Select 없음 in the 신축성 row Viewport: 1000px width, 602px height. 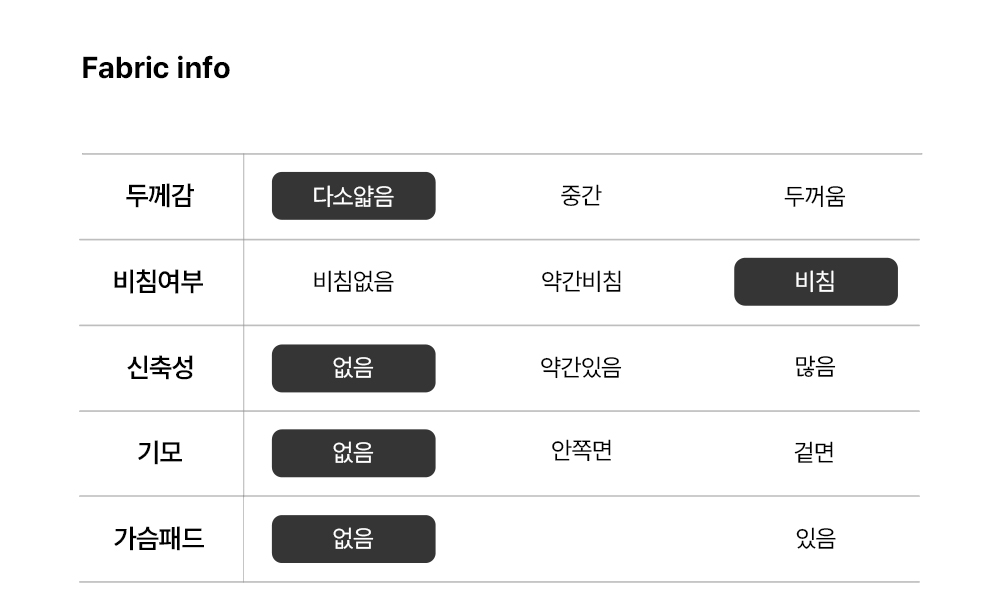353,369
